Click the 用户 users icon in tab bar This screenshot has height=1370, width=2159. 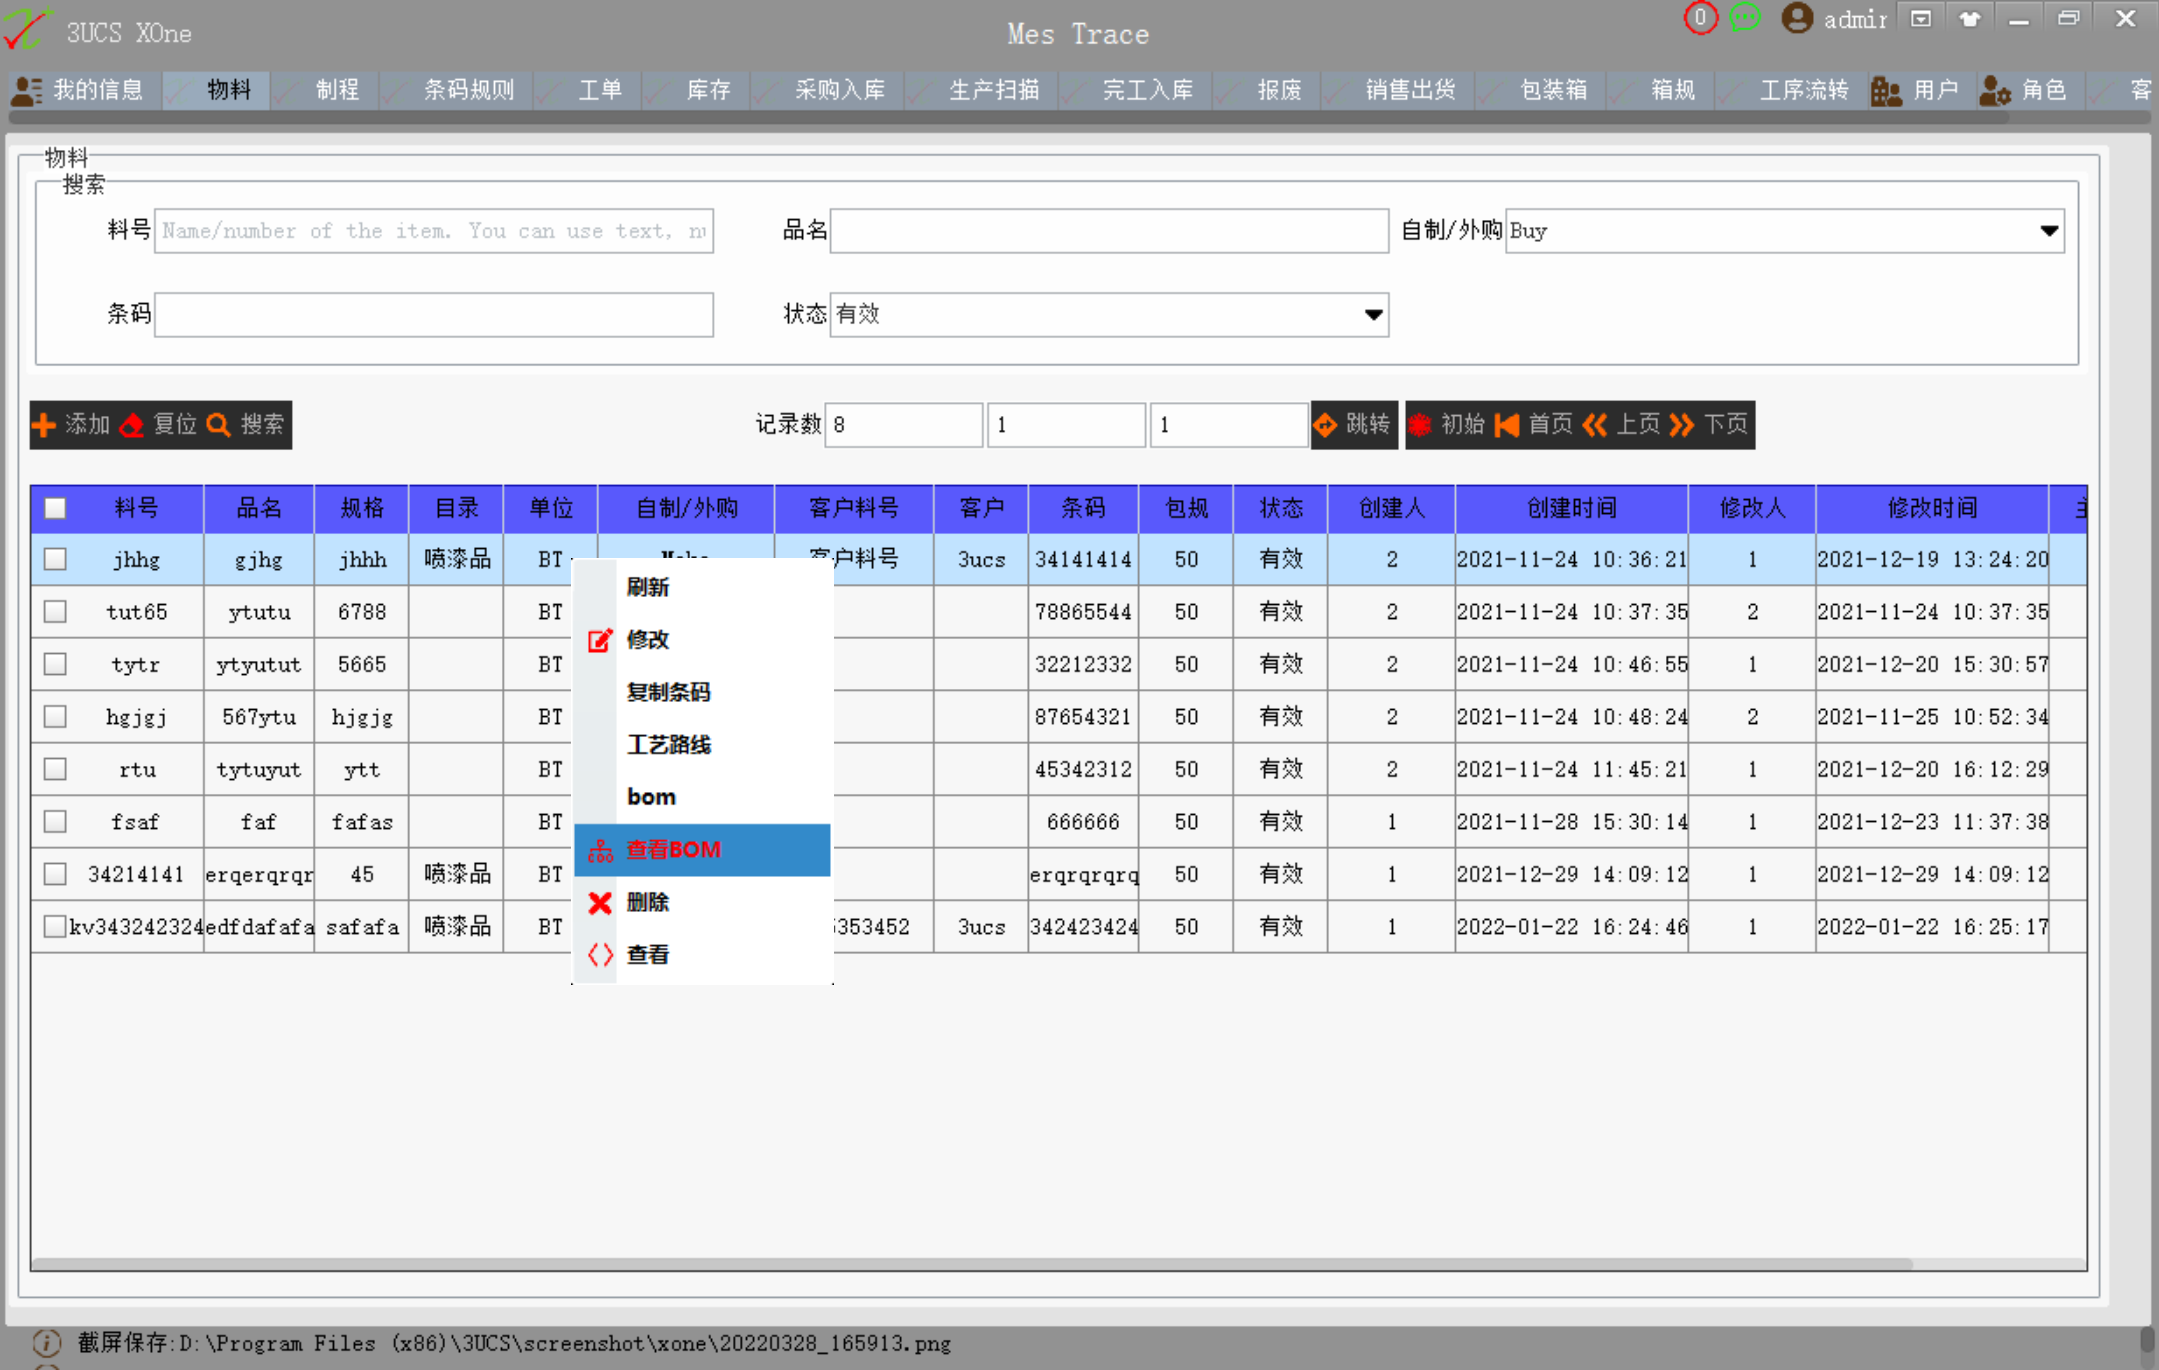pos(1887,91)
